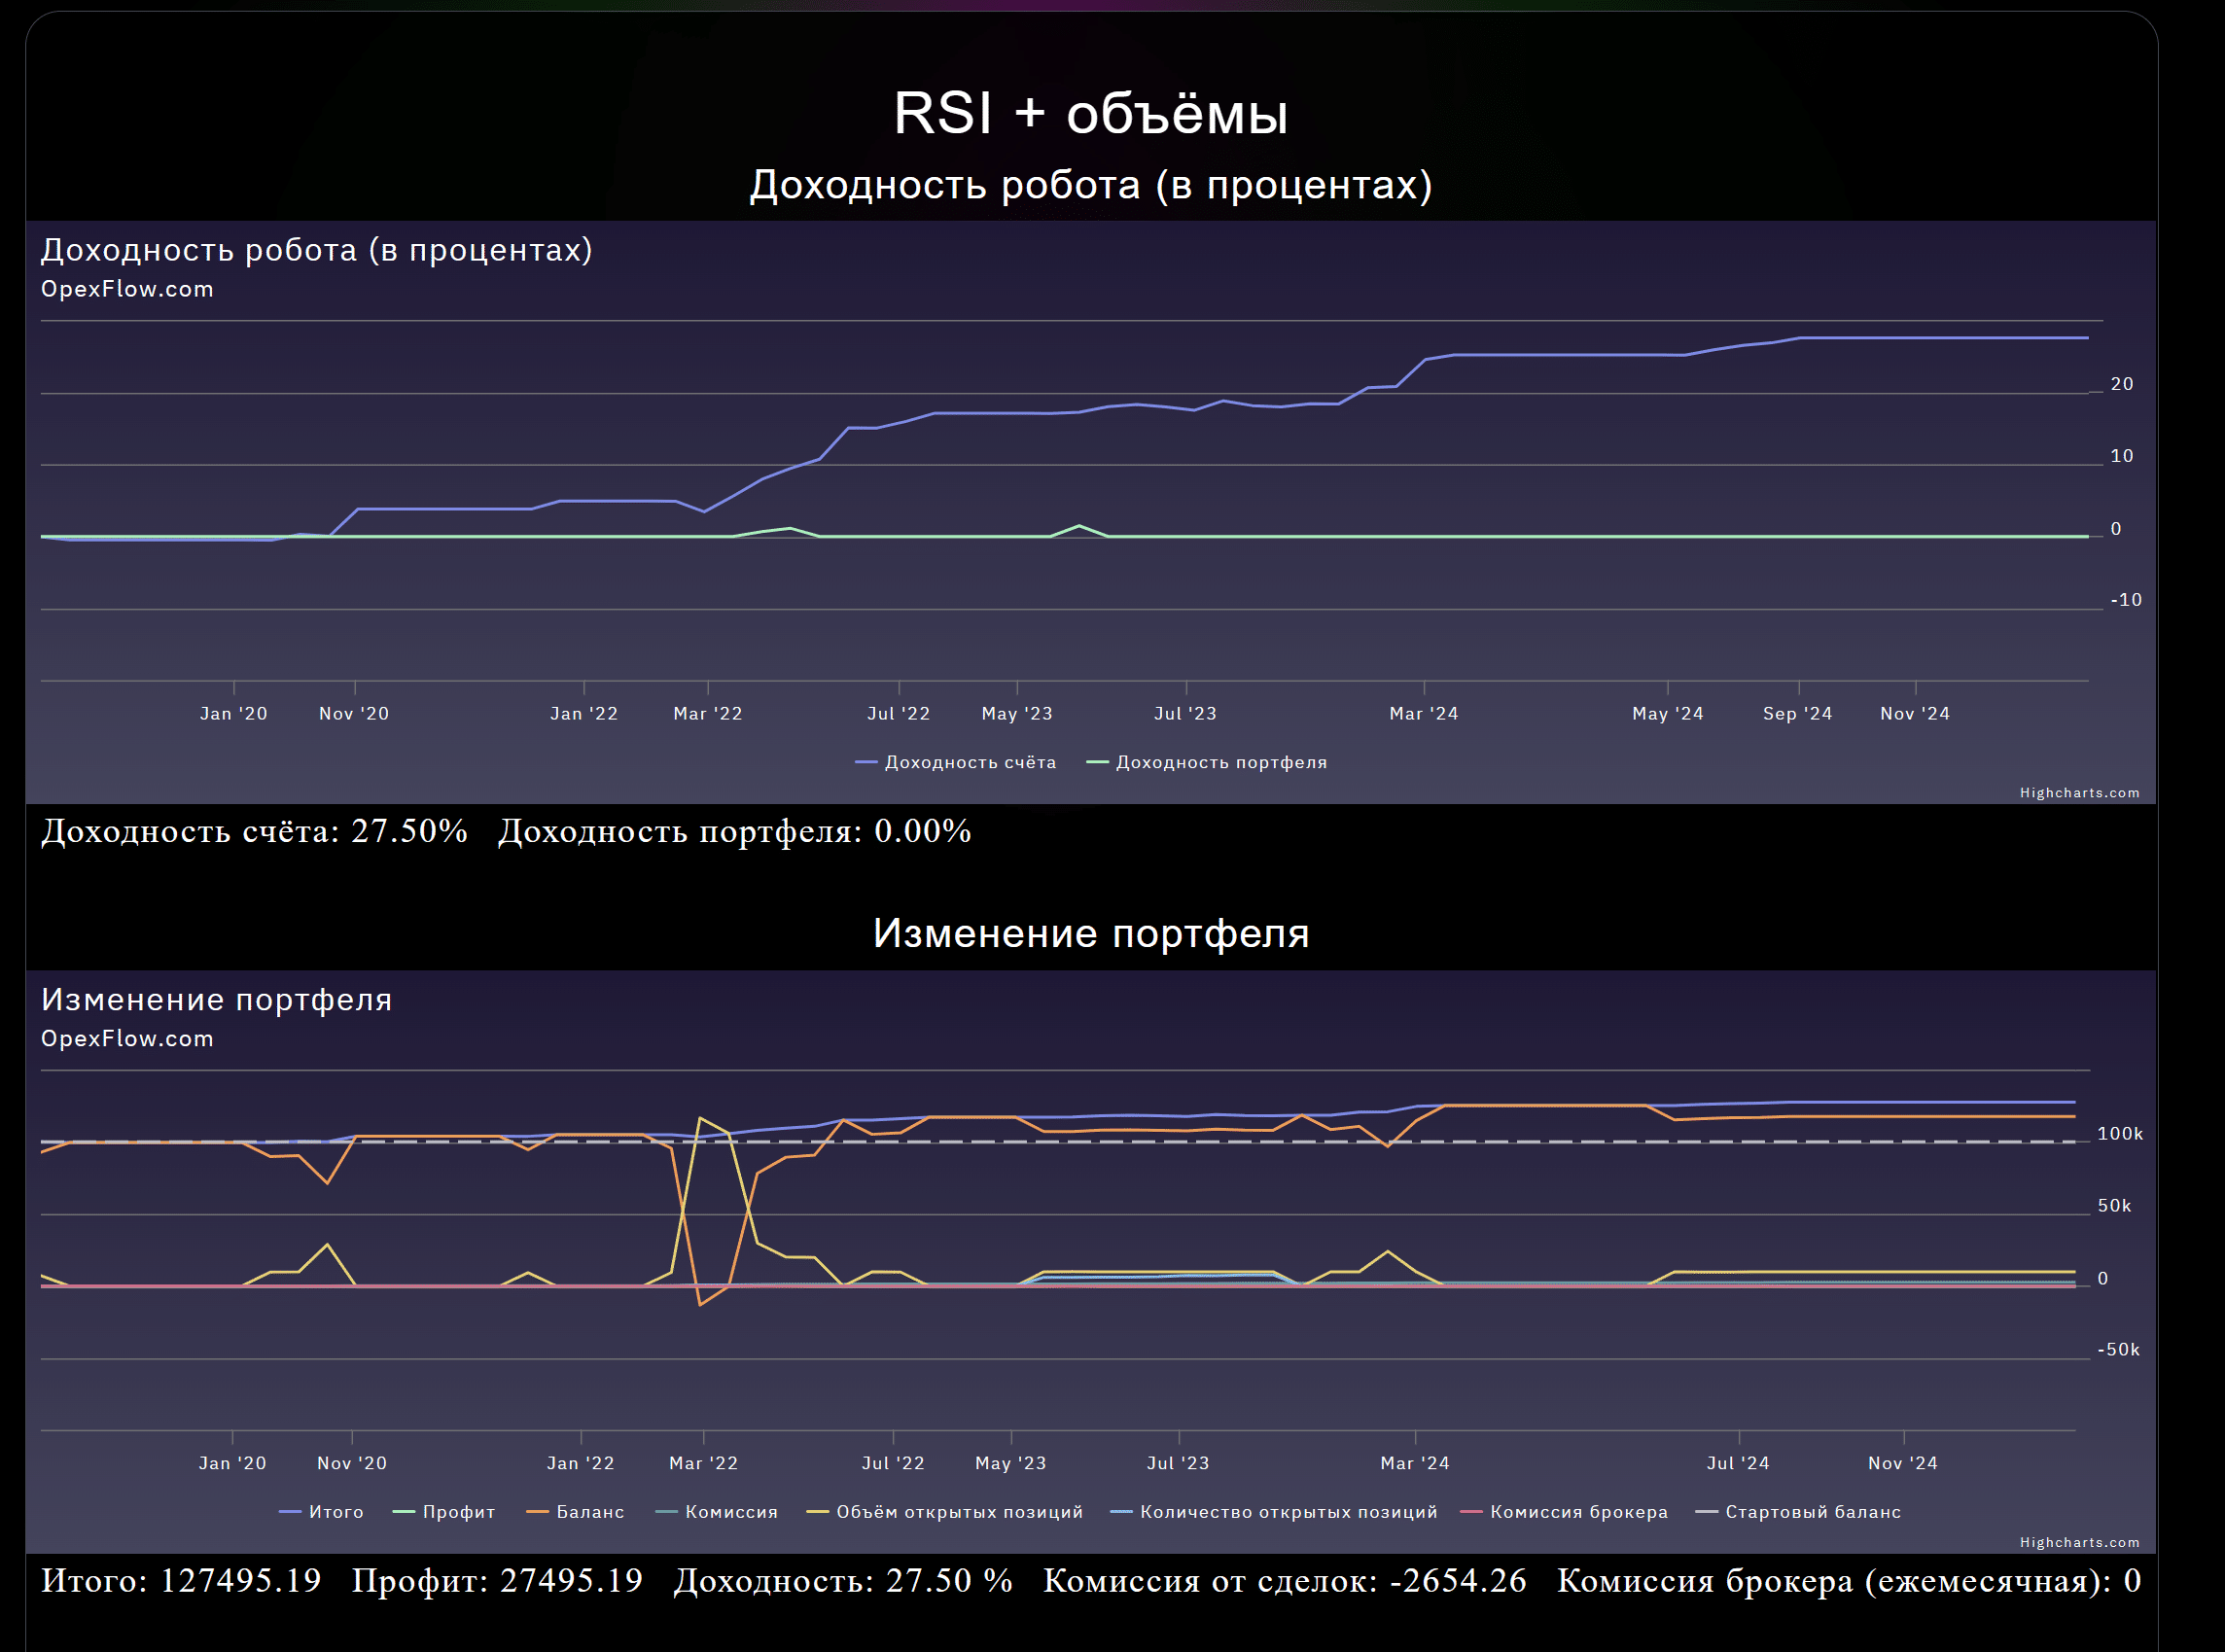Click the 100k y-axis label
Viewport: 2225px width, 1652px height.
(2120, 1134)
